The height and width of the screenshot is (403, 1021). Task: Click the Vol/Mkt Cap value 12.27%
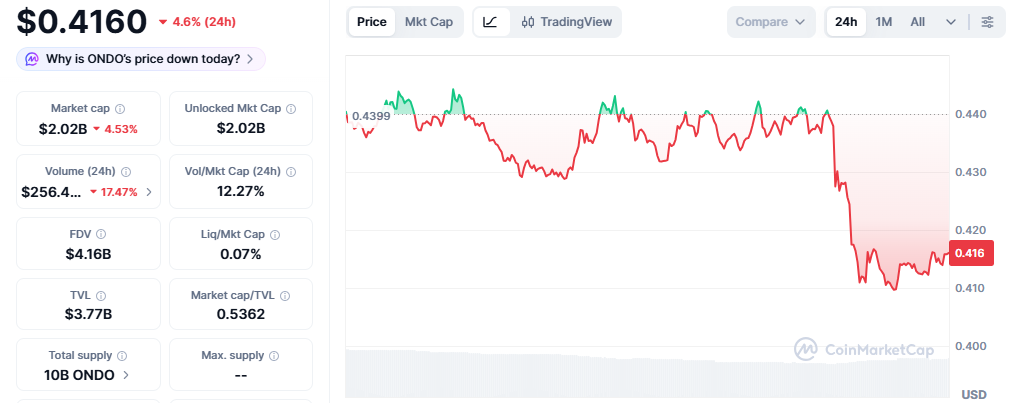(x=241, y=191)
